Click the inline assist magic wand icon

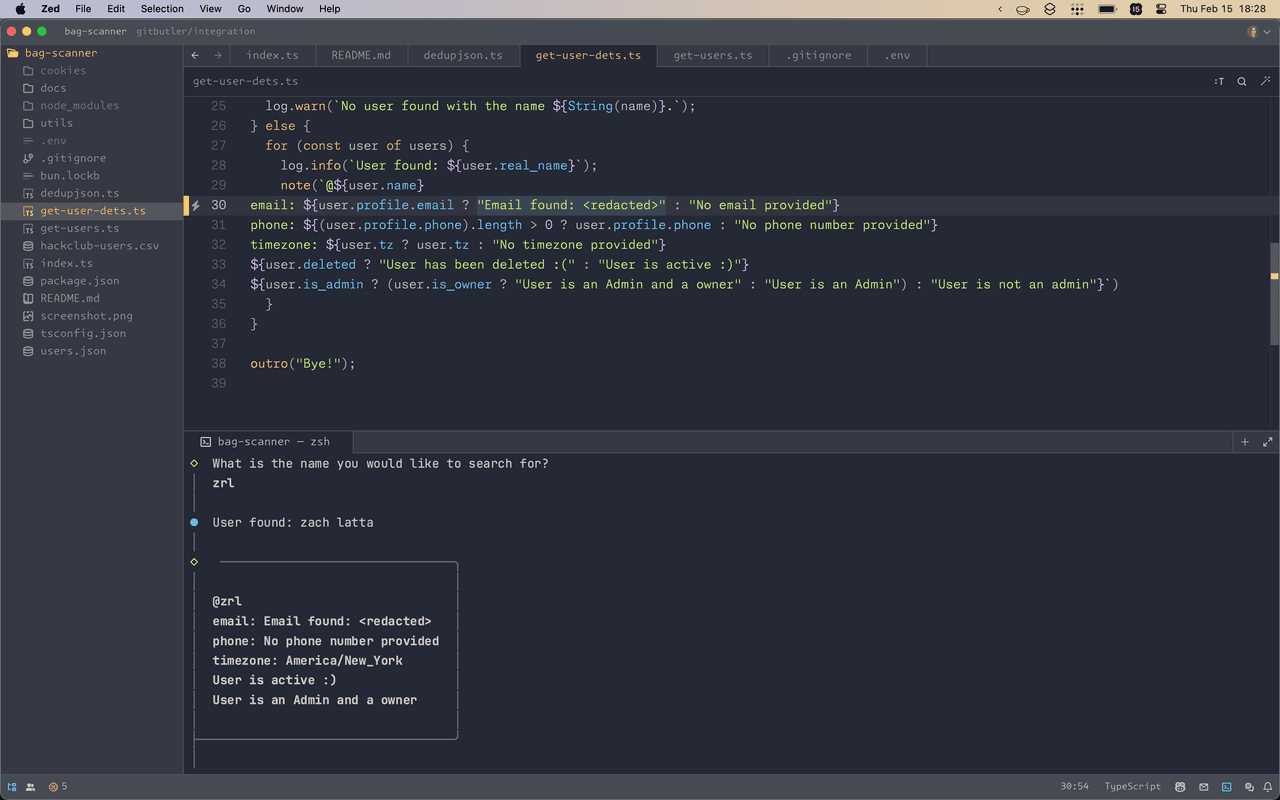1266,81
